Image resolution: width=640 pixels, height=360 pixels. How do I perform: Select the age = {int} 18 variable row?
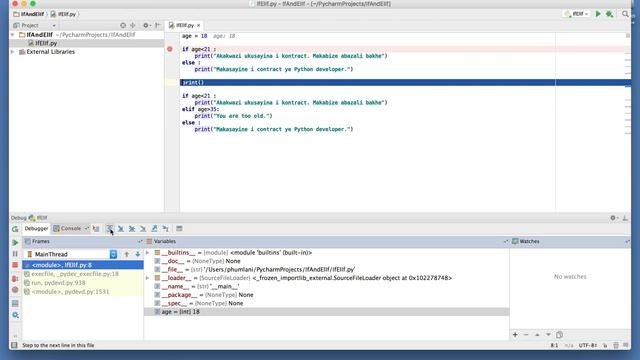pos(327,312)
